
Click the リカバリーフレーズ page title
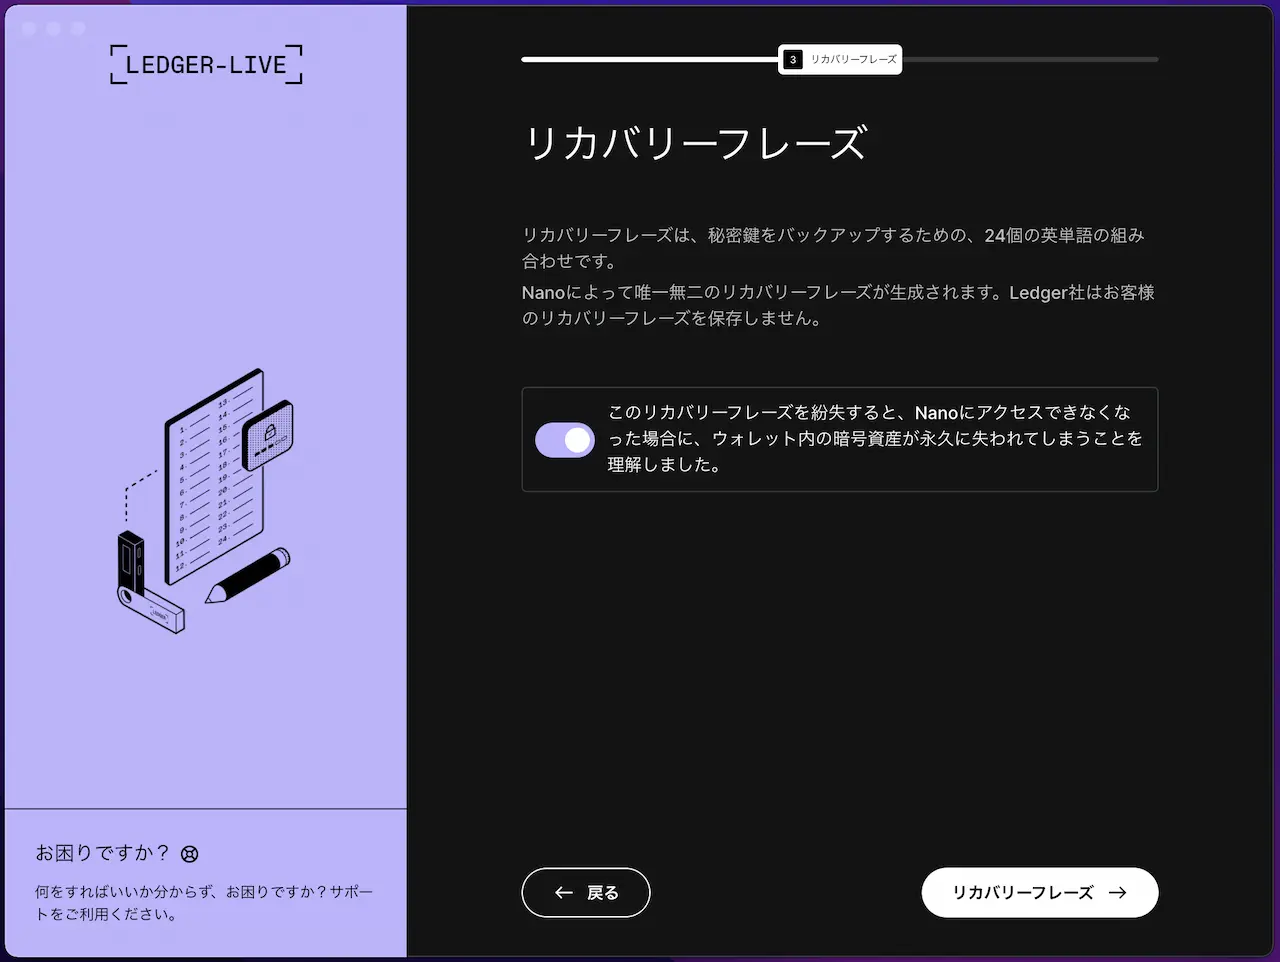coord(695,143)
